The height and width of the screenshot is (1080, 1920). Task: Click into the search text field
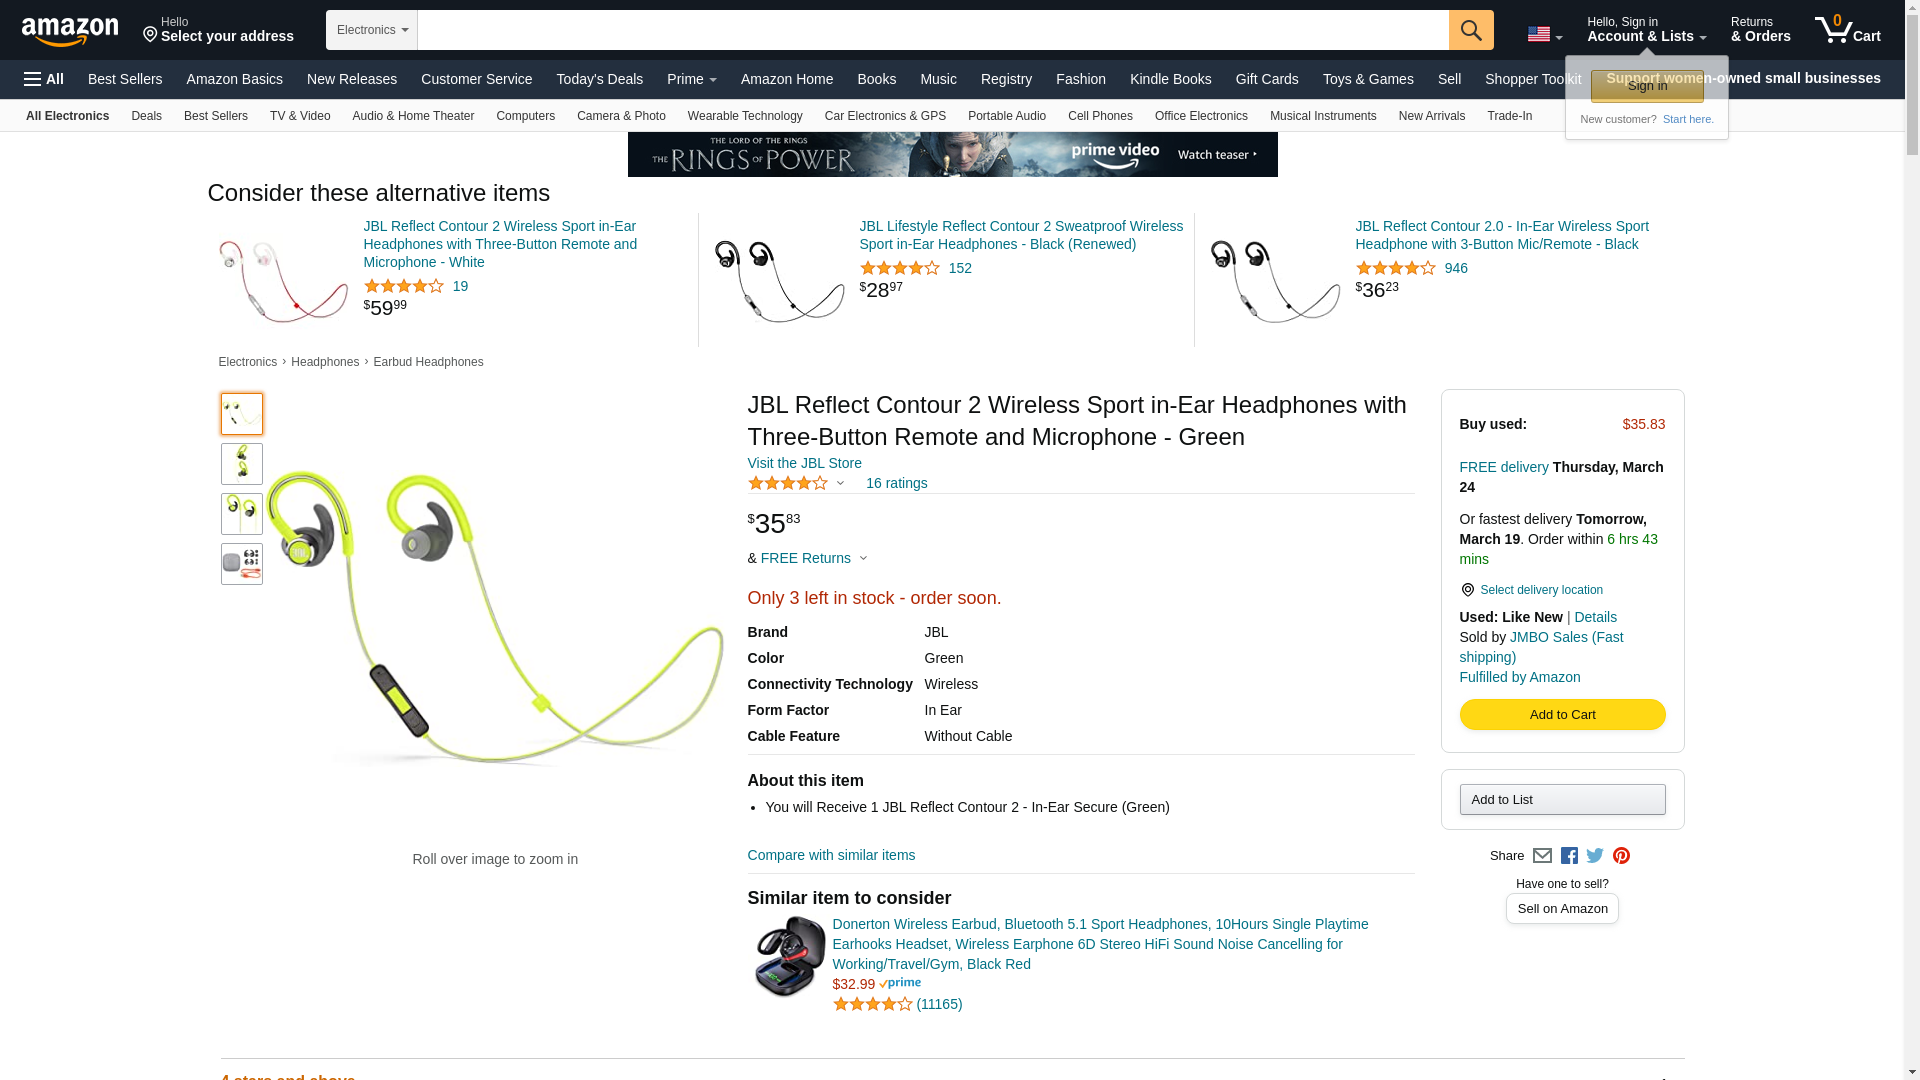[x=932, y=30]
